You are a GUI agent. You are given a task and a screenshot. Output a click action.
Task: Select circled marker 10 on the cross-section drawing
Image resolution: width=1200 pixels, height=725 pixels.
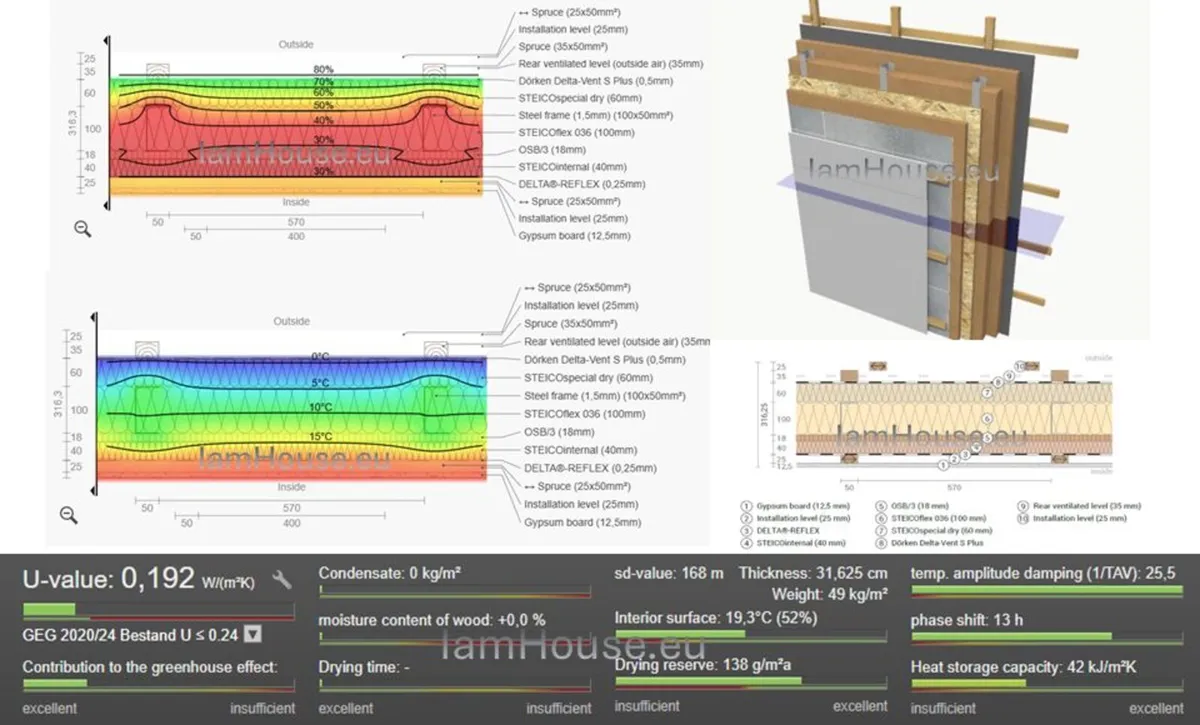tap(1019, 367)
